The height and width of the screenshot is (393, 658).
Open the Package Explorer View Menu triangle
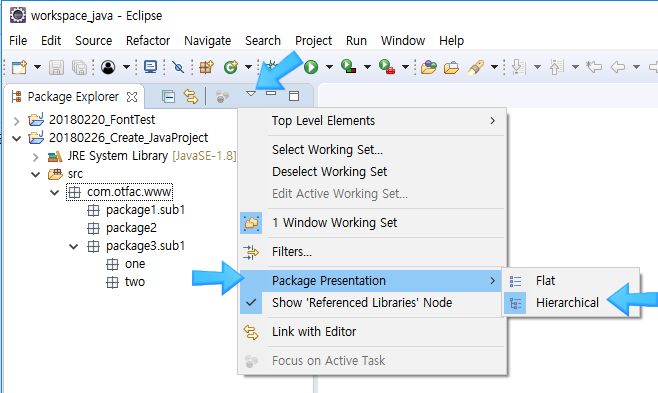[x=251, y=94]
